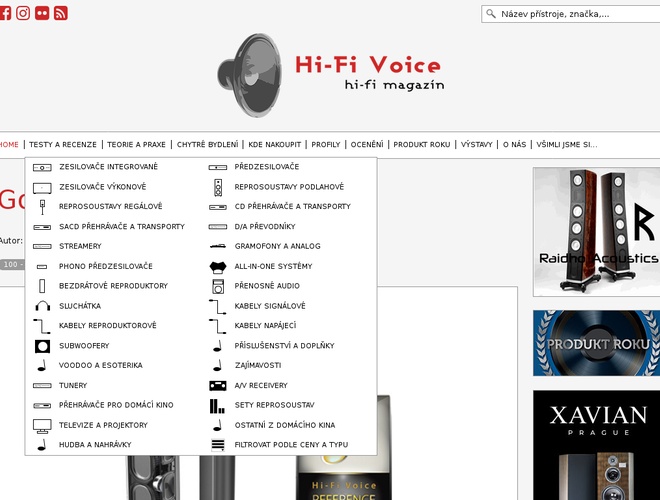Click the turntable icon for Gramofony
This screenshot has width=660, height=500.
pos(218,246)
